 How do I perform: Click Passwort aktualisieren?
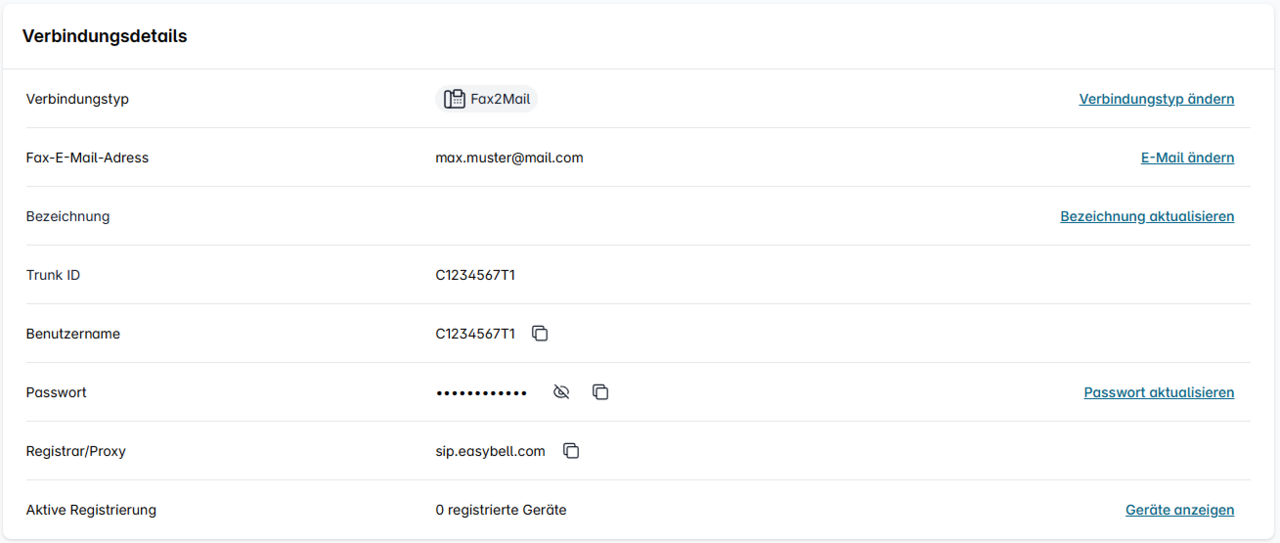coord(1159,392)
